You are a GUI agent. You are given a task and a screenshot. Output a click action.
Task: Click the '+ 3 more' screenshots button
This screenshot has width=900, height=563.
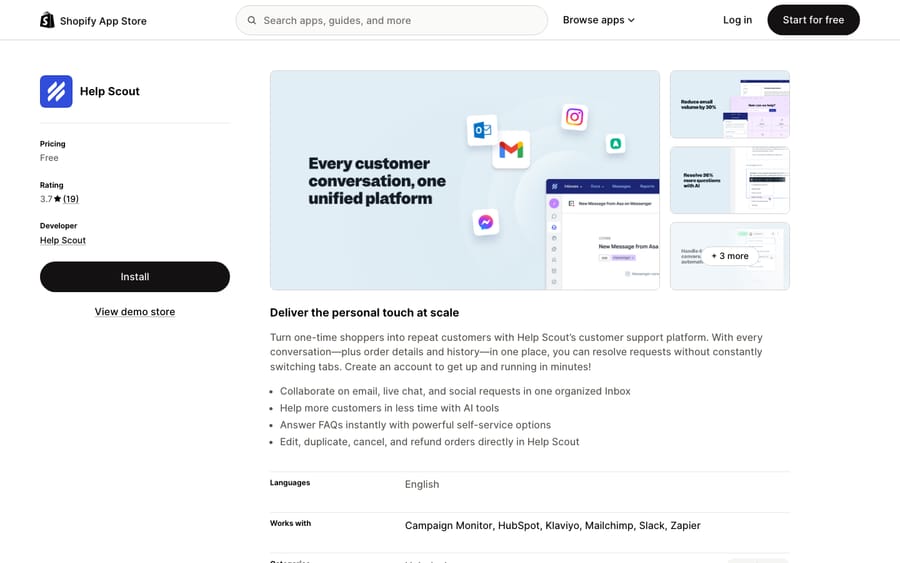[x=730, y=256]
